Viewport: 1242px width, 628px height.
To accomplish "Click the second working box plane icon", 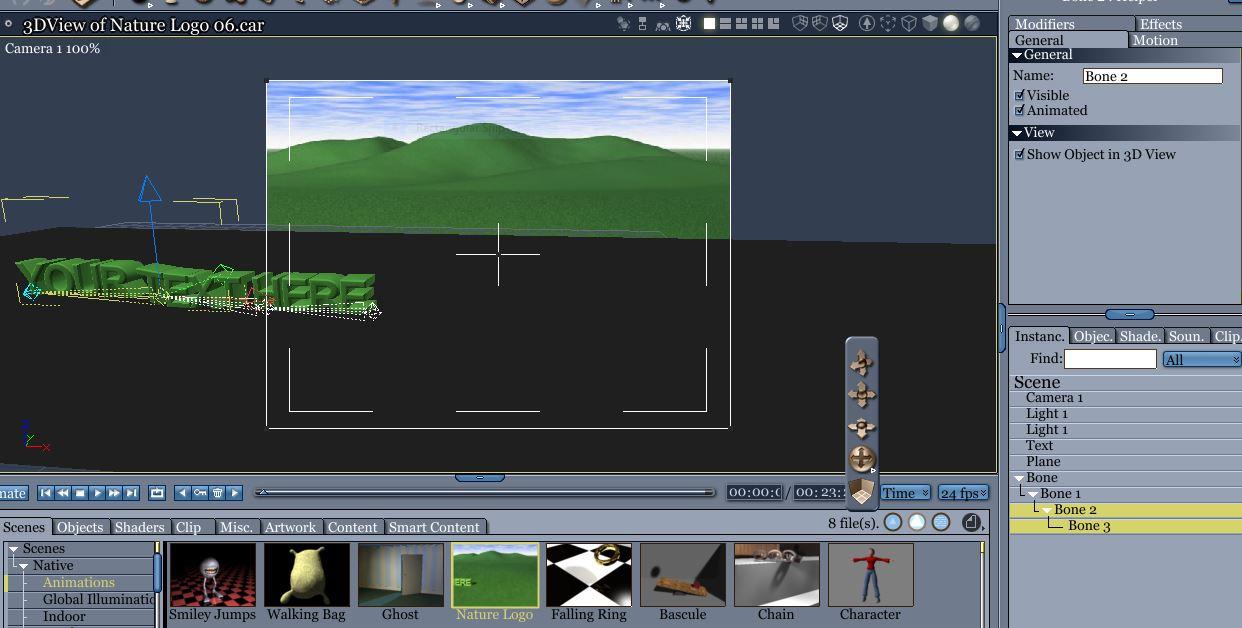I will (x=820, y=23).
